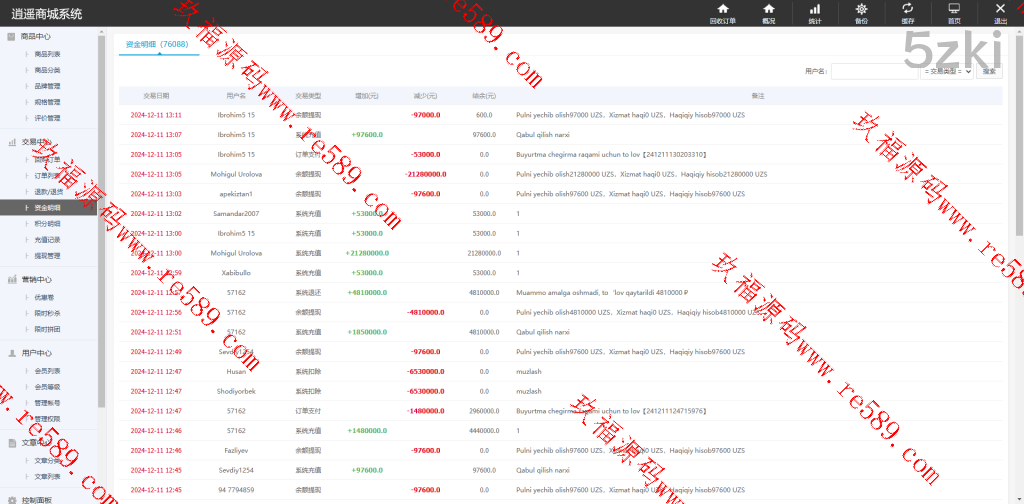Open 商品列表 sidebar link
Image resolution: width=1024 pixels, height=504 pixels.
coord(48,54)
